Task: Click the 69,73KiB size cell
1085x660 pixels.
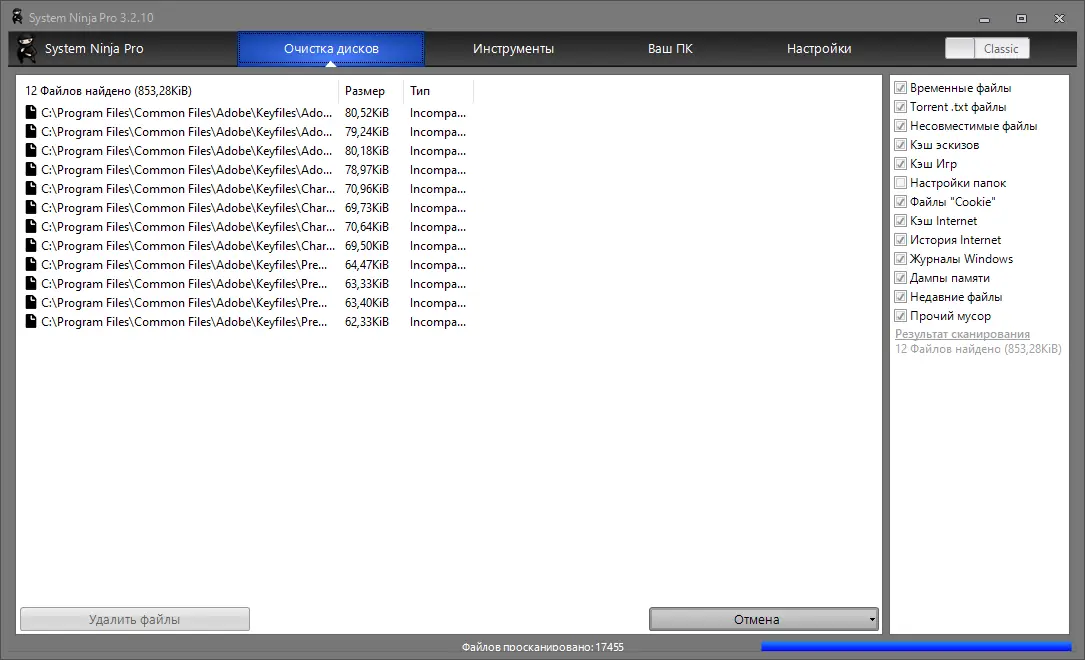Action: (367, 208)
